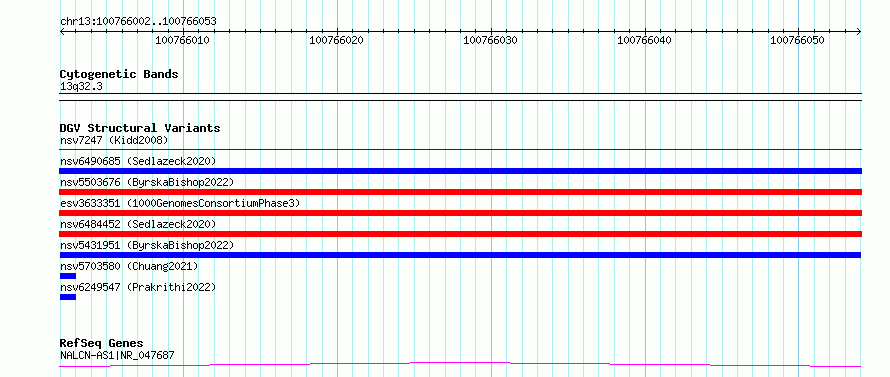
Task: Open gene NALCN-AS1|NR_047687 label
Action: (x=117, y=355)
